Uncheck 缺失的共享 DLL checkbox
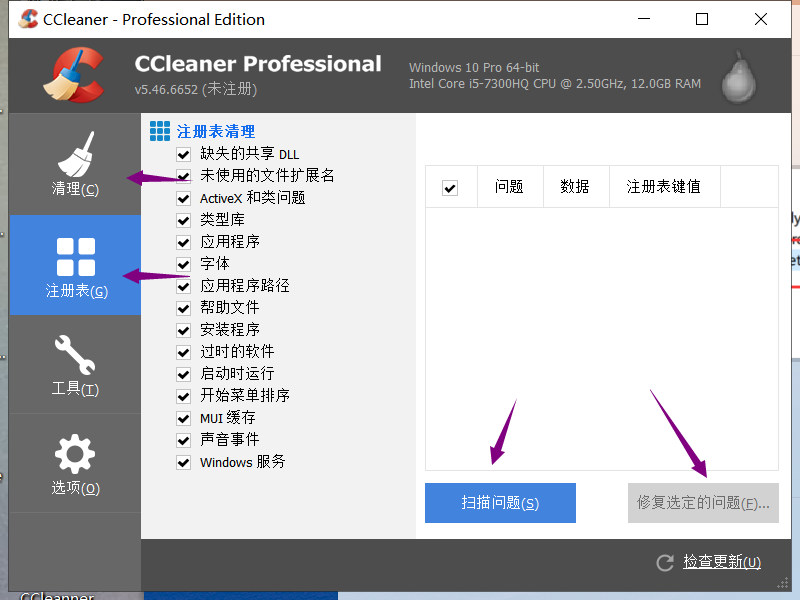 click(184, 154)
